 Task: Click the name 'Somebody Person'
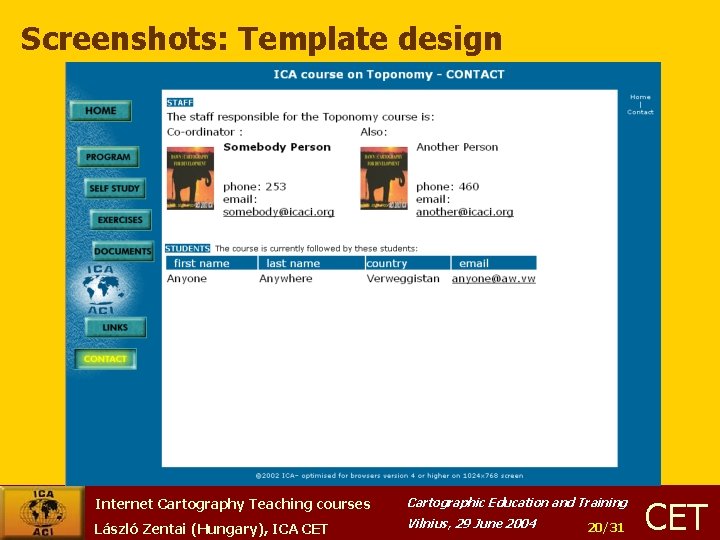click(x=277, y=147)
